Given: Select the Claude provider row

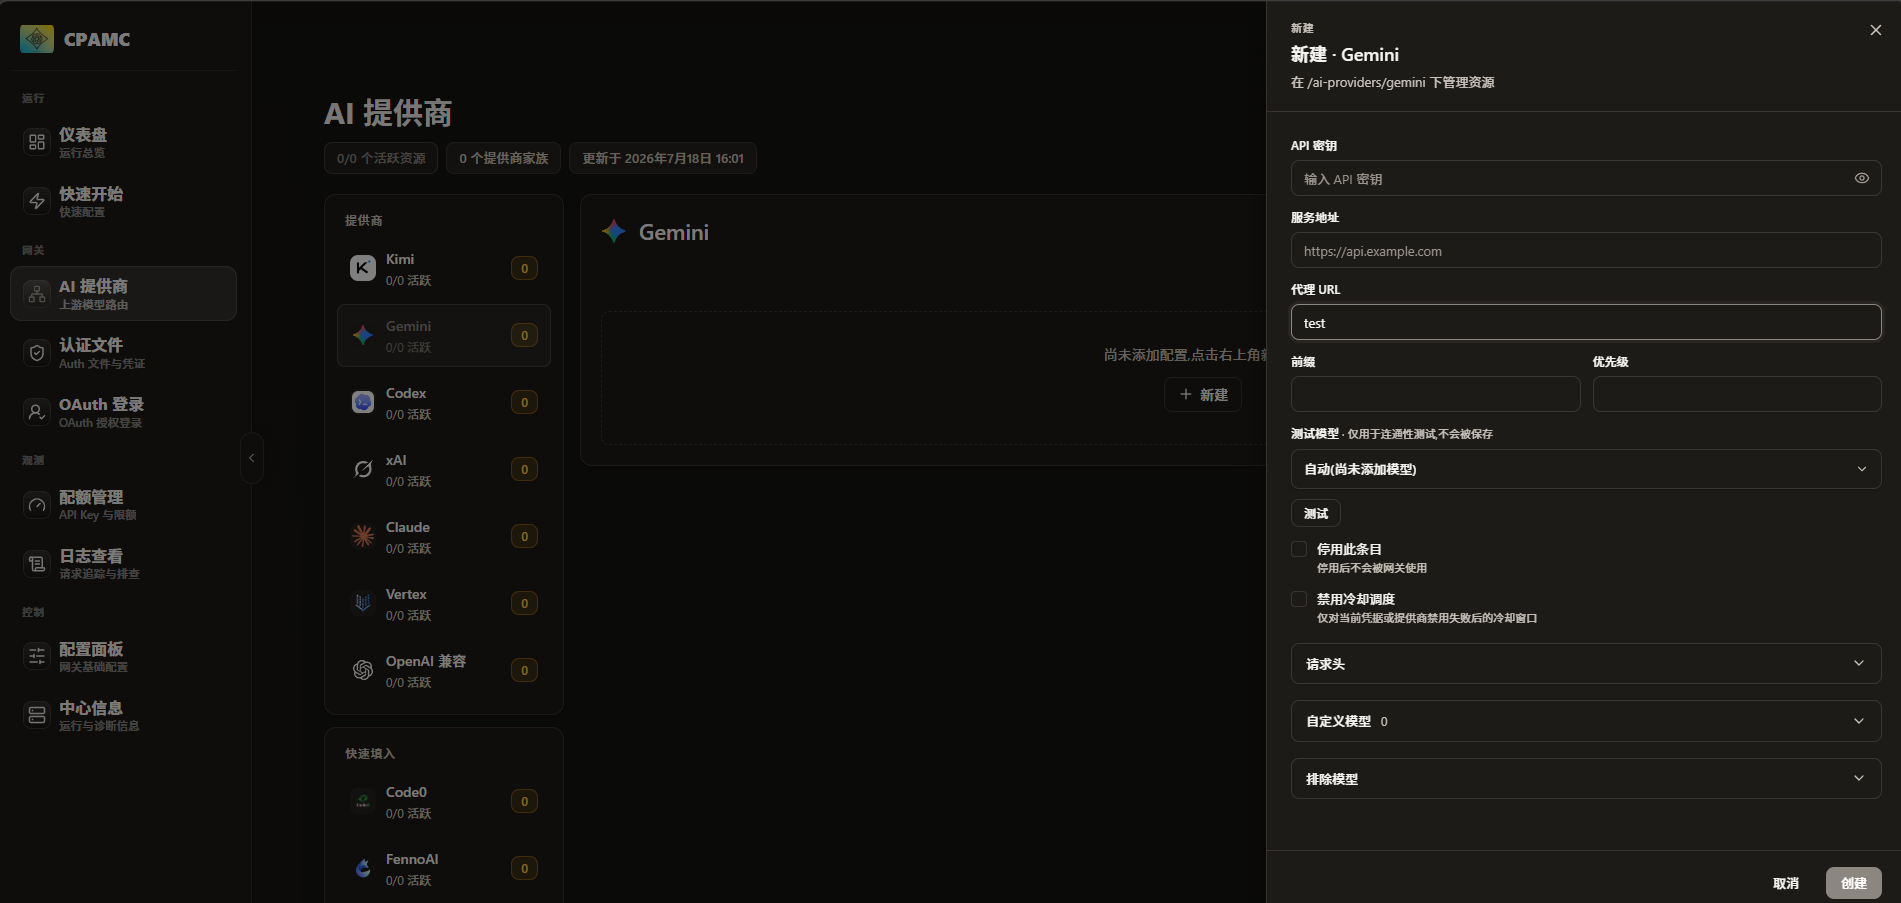Looking at the screenshot, I should [x=444, y=536].
